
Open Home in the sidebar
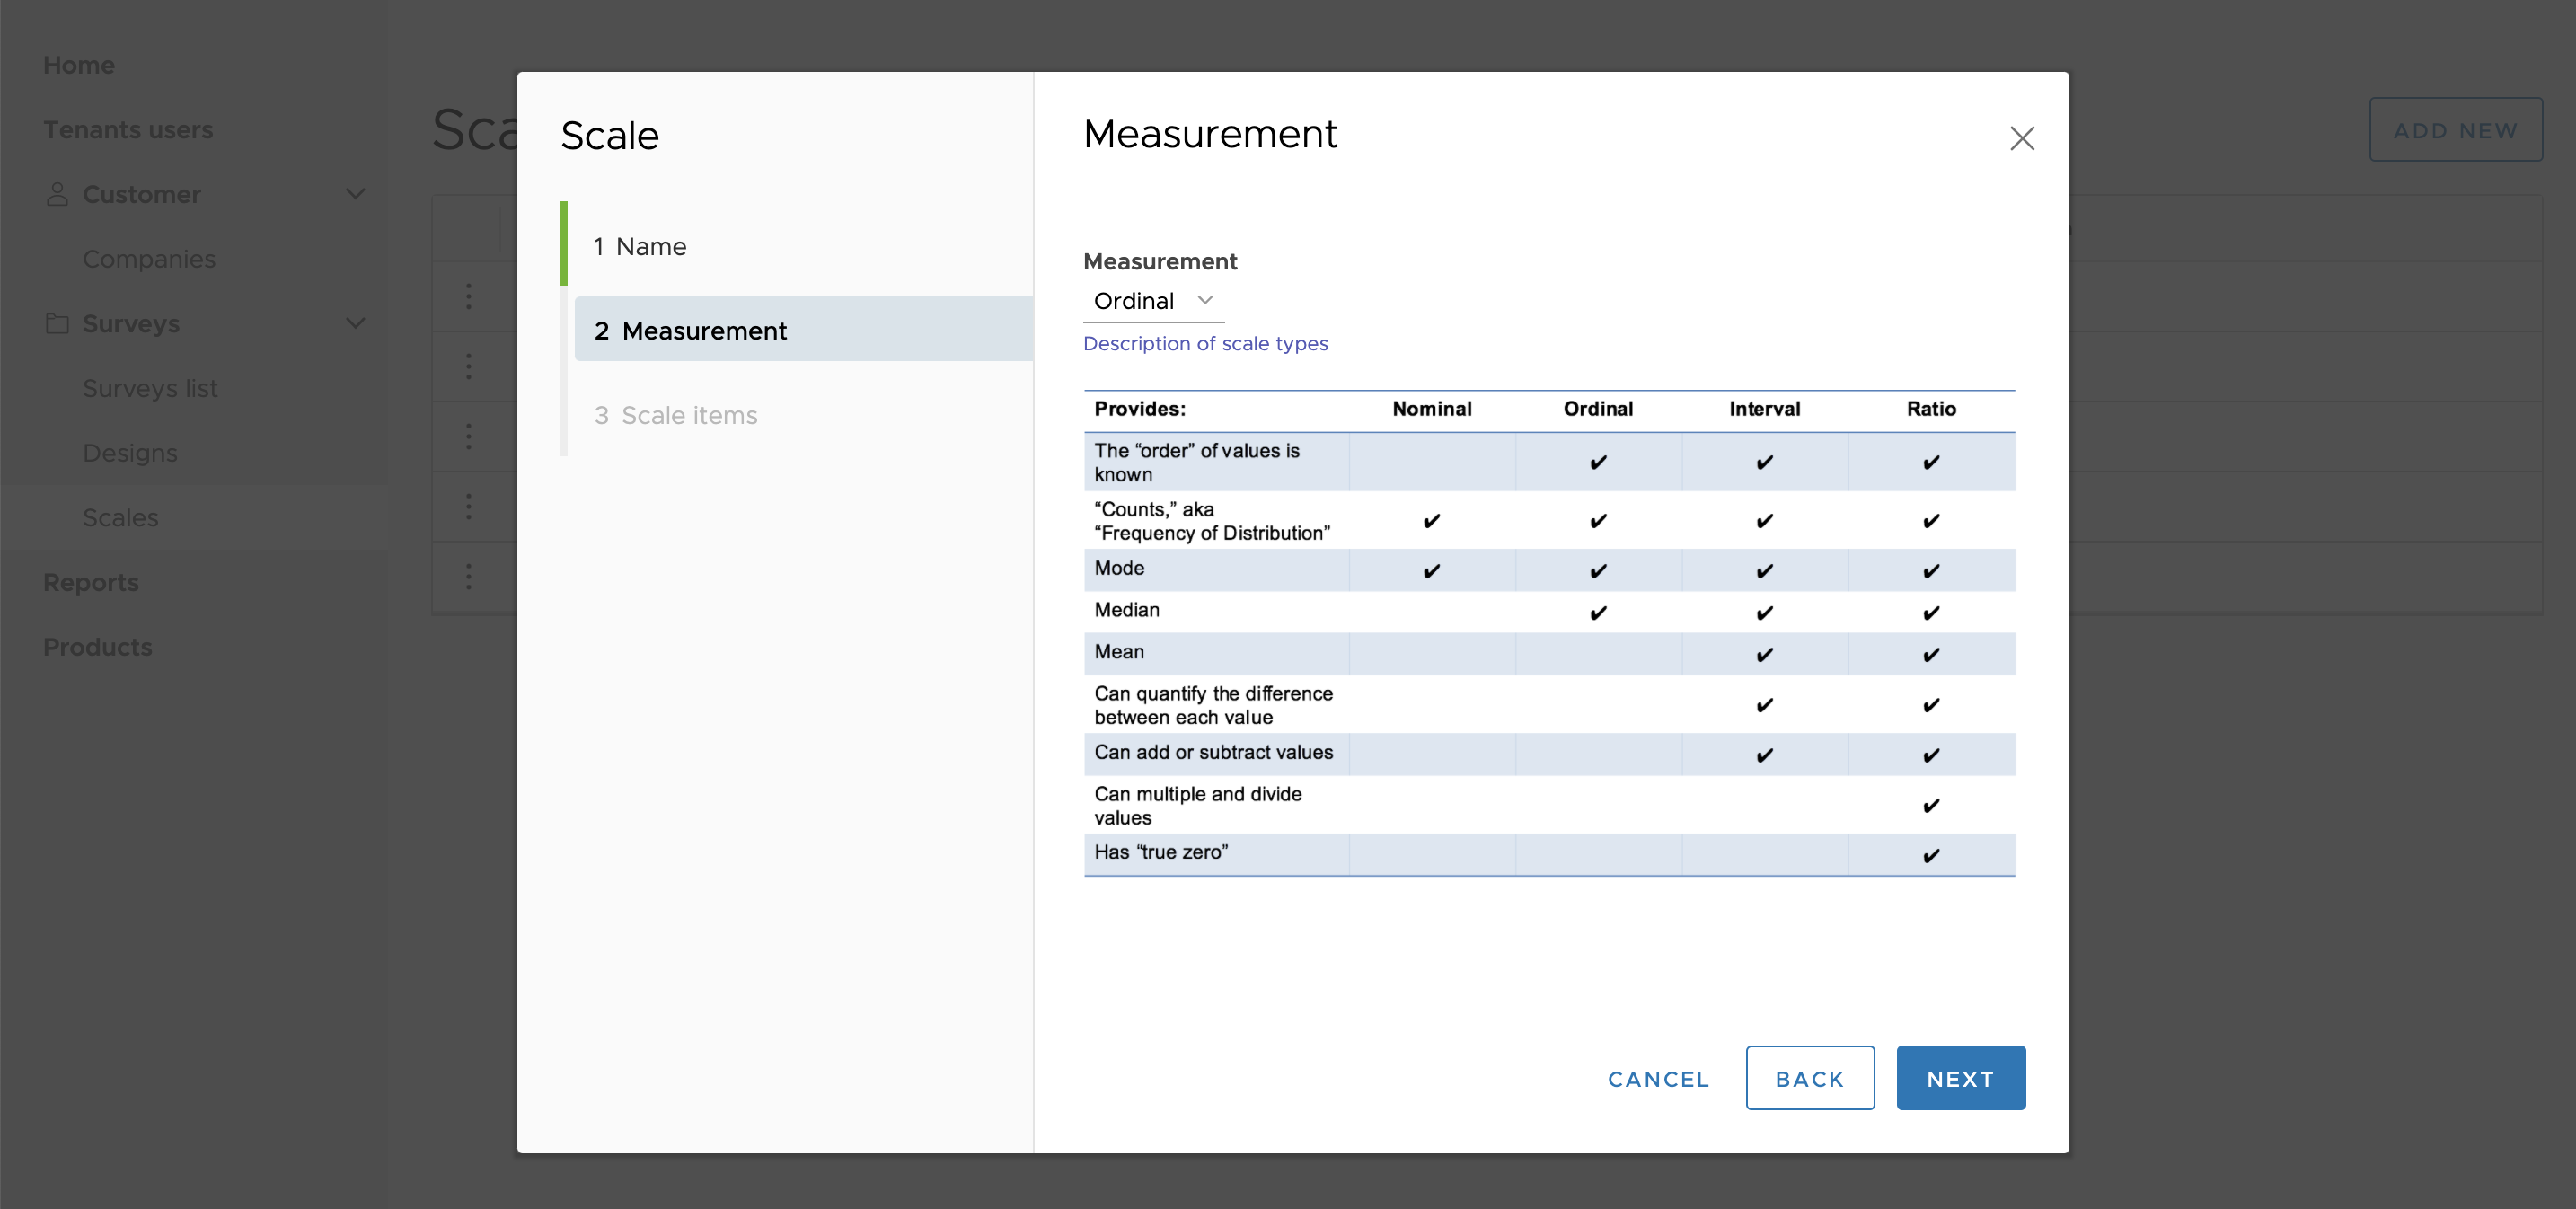click(79, 65)
